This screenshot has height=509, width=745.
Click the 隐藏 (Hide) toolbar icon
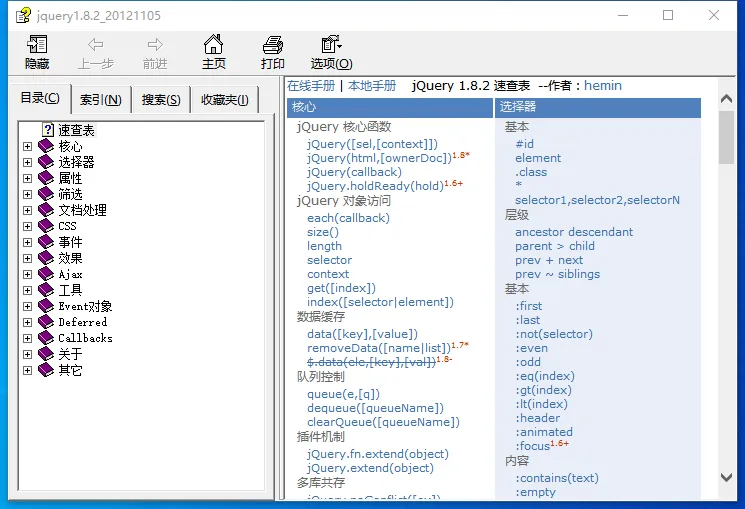click(x=37, y=44)
